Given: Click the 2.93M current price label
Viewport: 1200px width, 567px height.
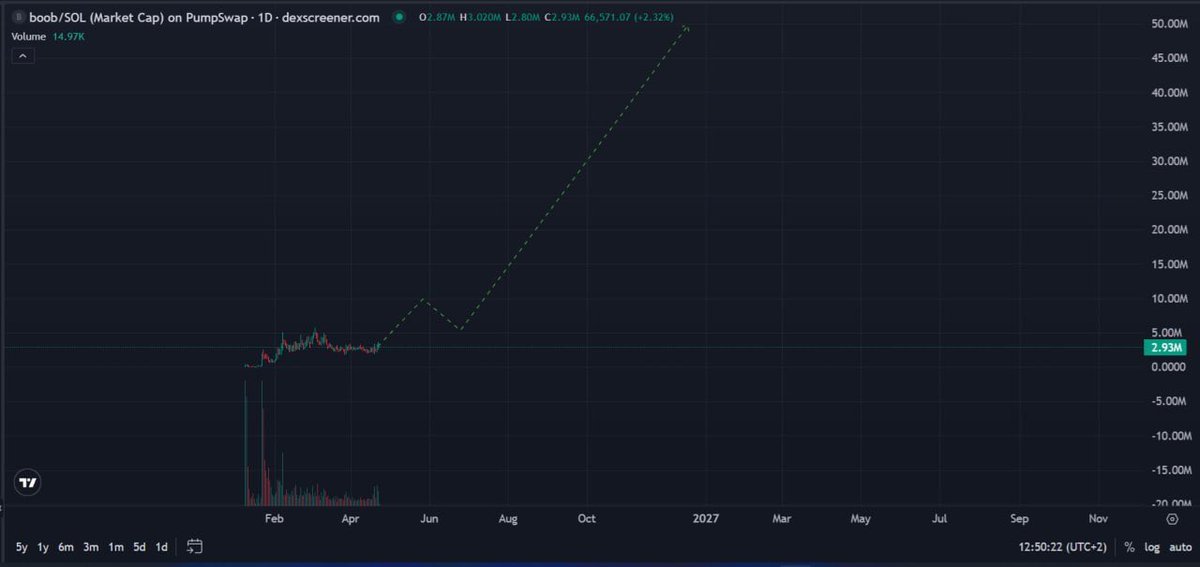Looking at the screenshot, I should point(1167,347).
